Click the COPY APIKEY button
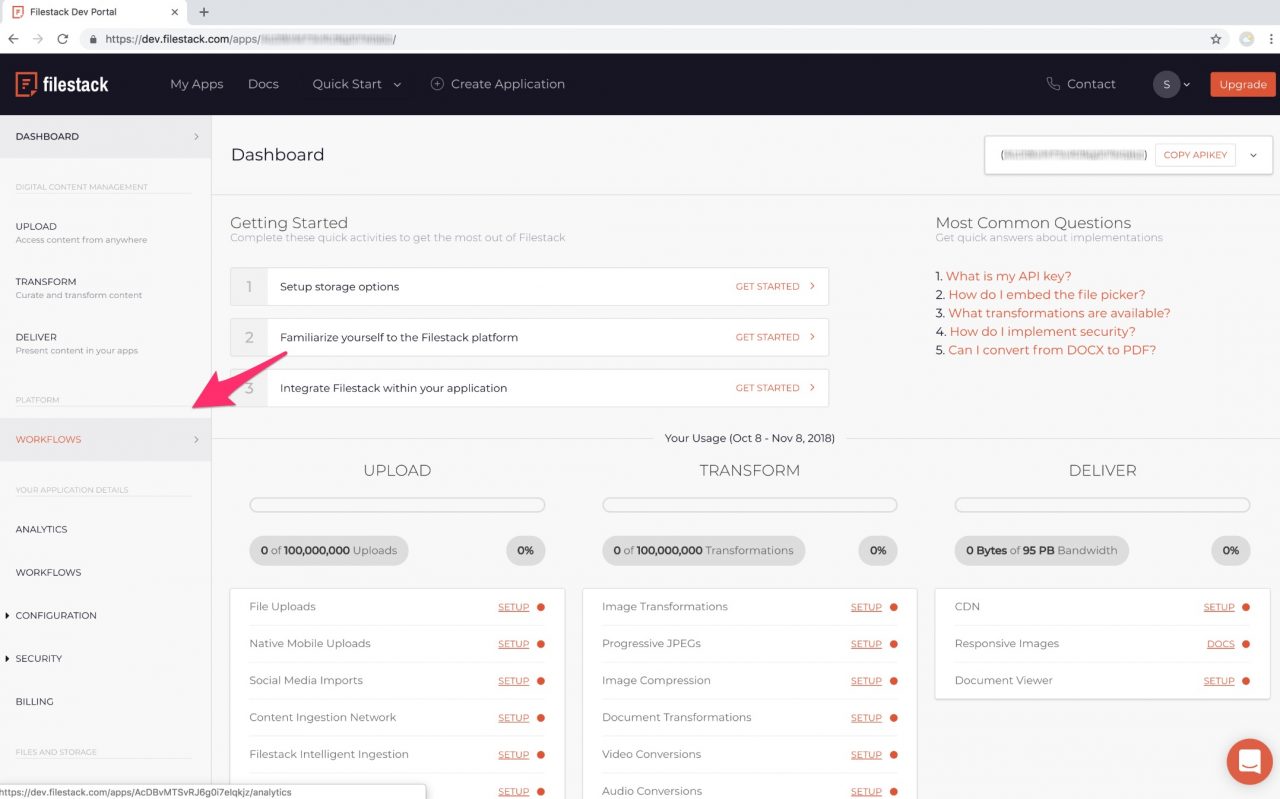This screenshot has width=1280, height=799. pyautogui.click(x=1194, y=155)
